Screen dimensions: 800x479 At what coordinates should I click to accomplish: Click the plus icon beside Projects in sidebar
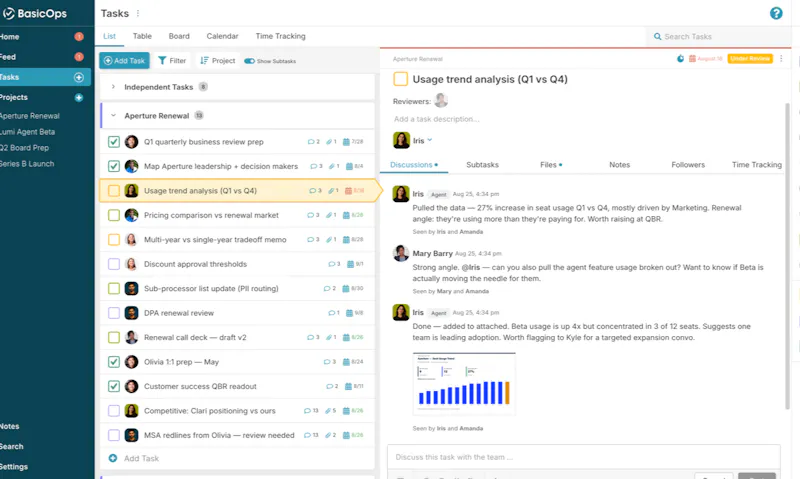point(79,97)
